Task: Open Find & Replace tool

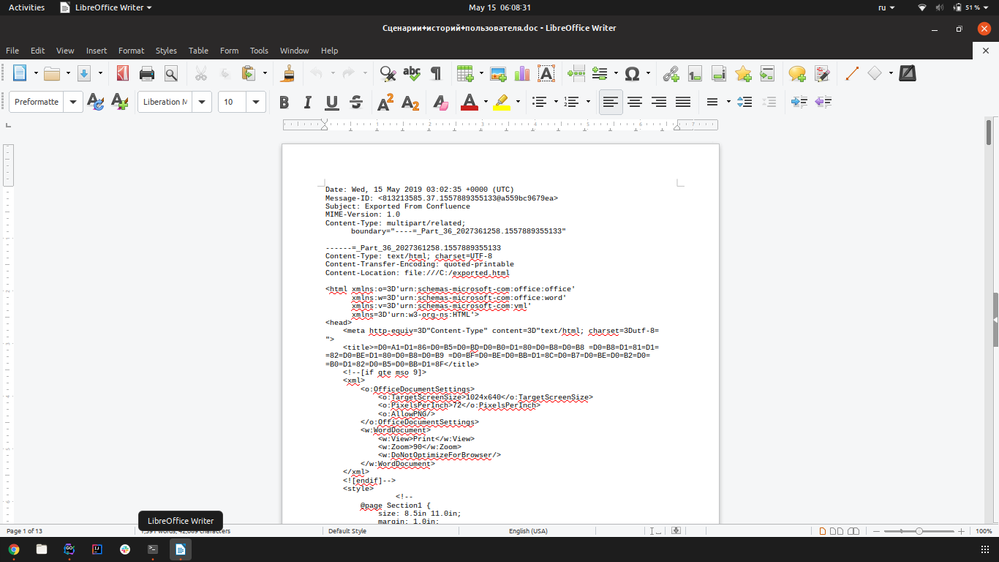Action: [387, 74]
